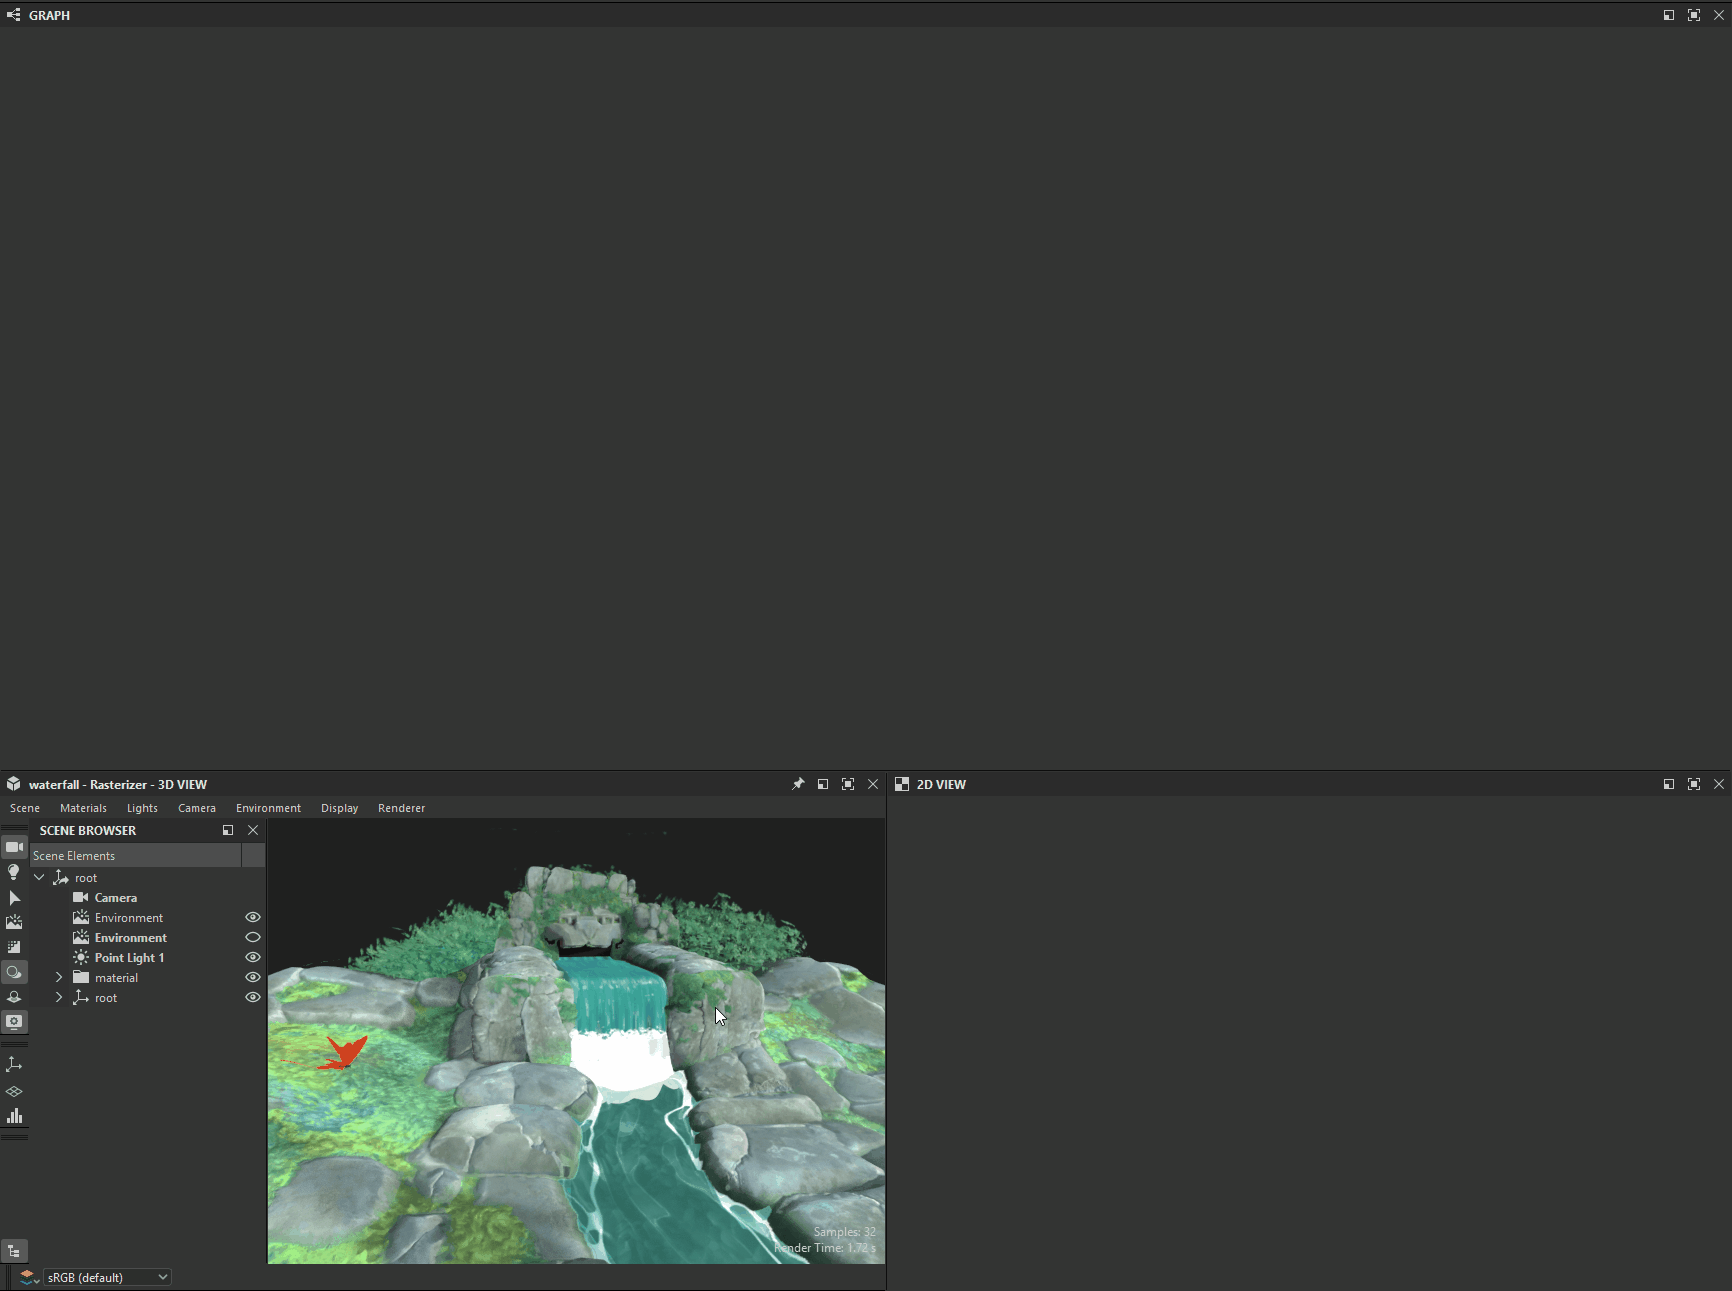This screenshot has height=1291, width=1732.
Task: Activate the pointer selection tool
Action: (15, 898)
